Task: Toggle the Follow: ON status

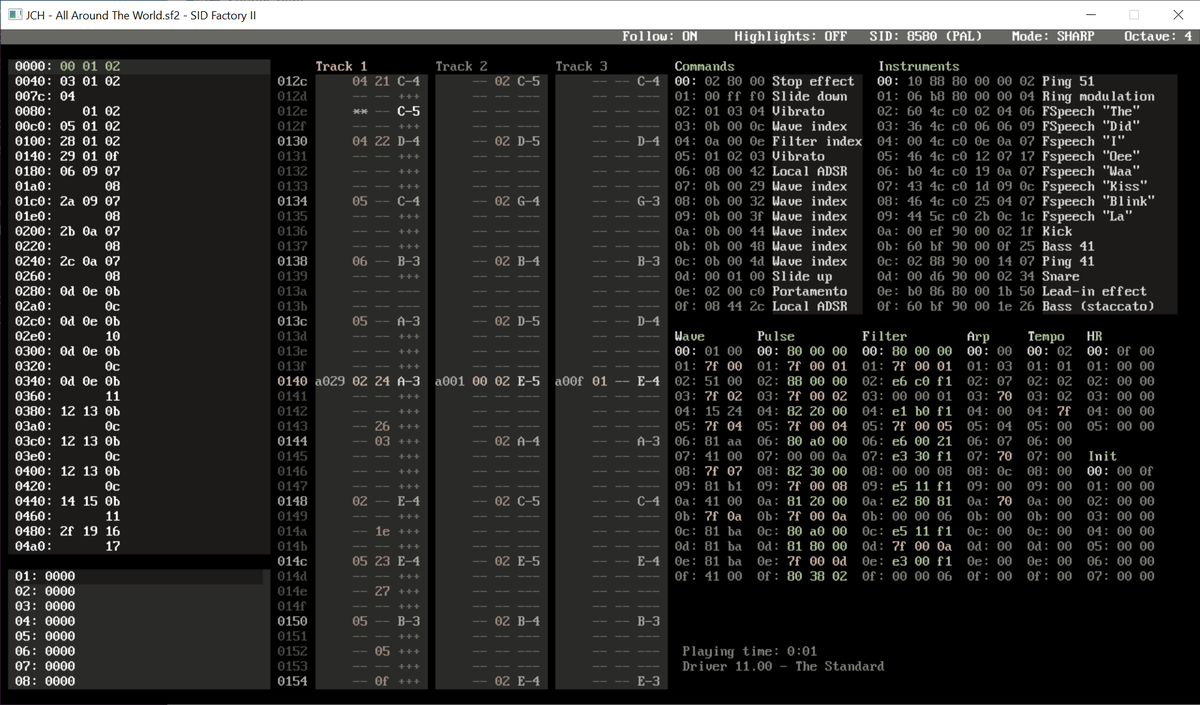Action: 659,36
